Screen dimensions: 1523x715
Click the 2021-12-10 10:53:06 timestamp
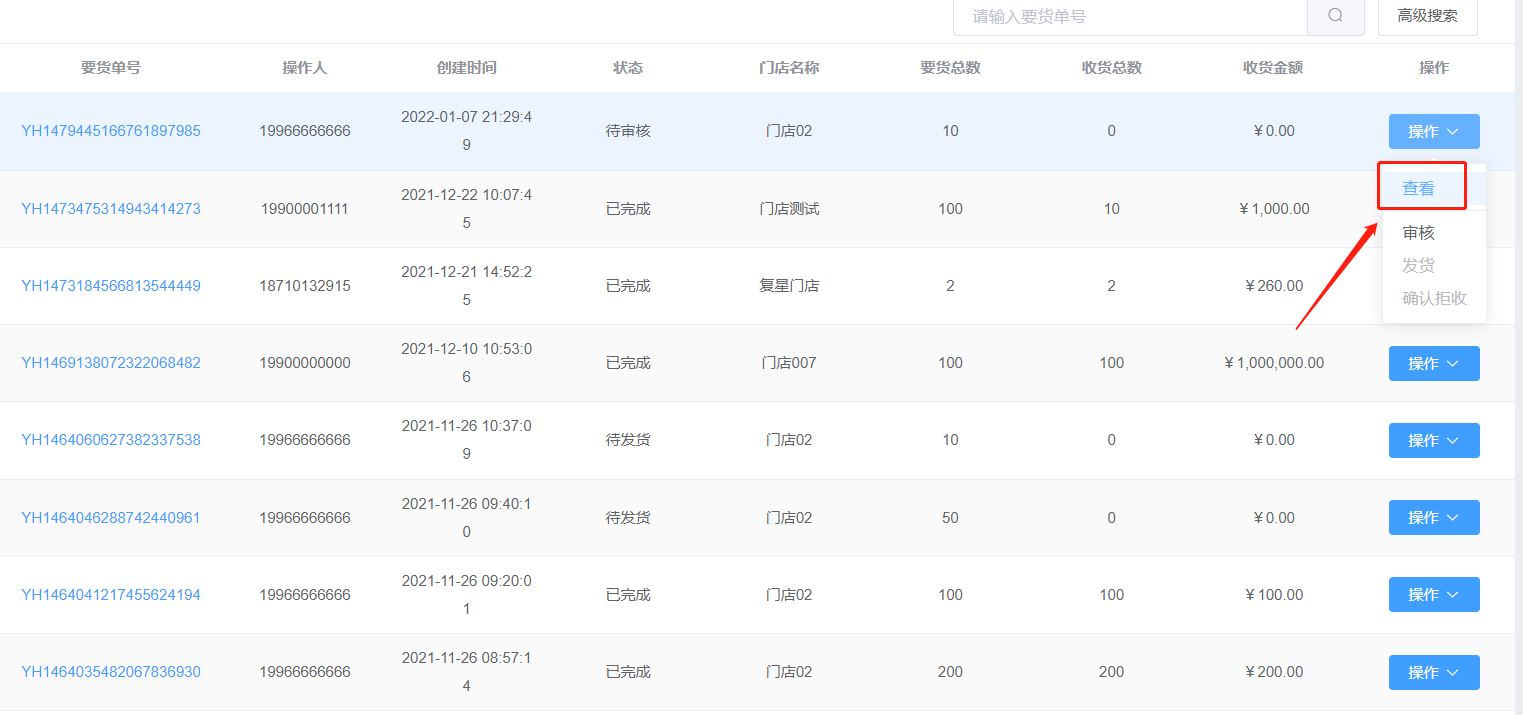[x=467, y=363]
